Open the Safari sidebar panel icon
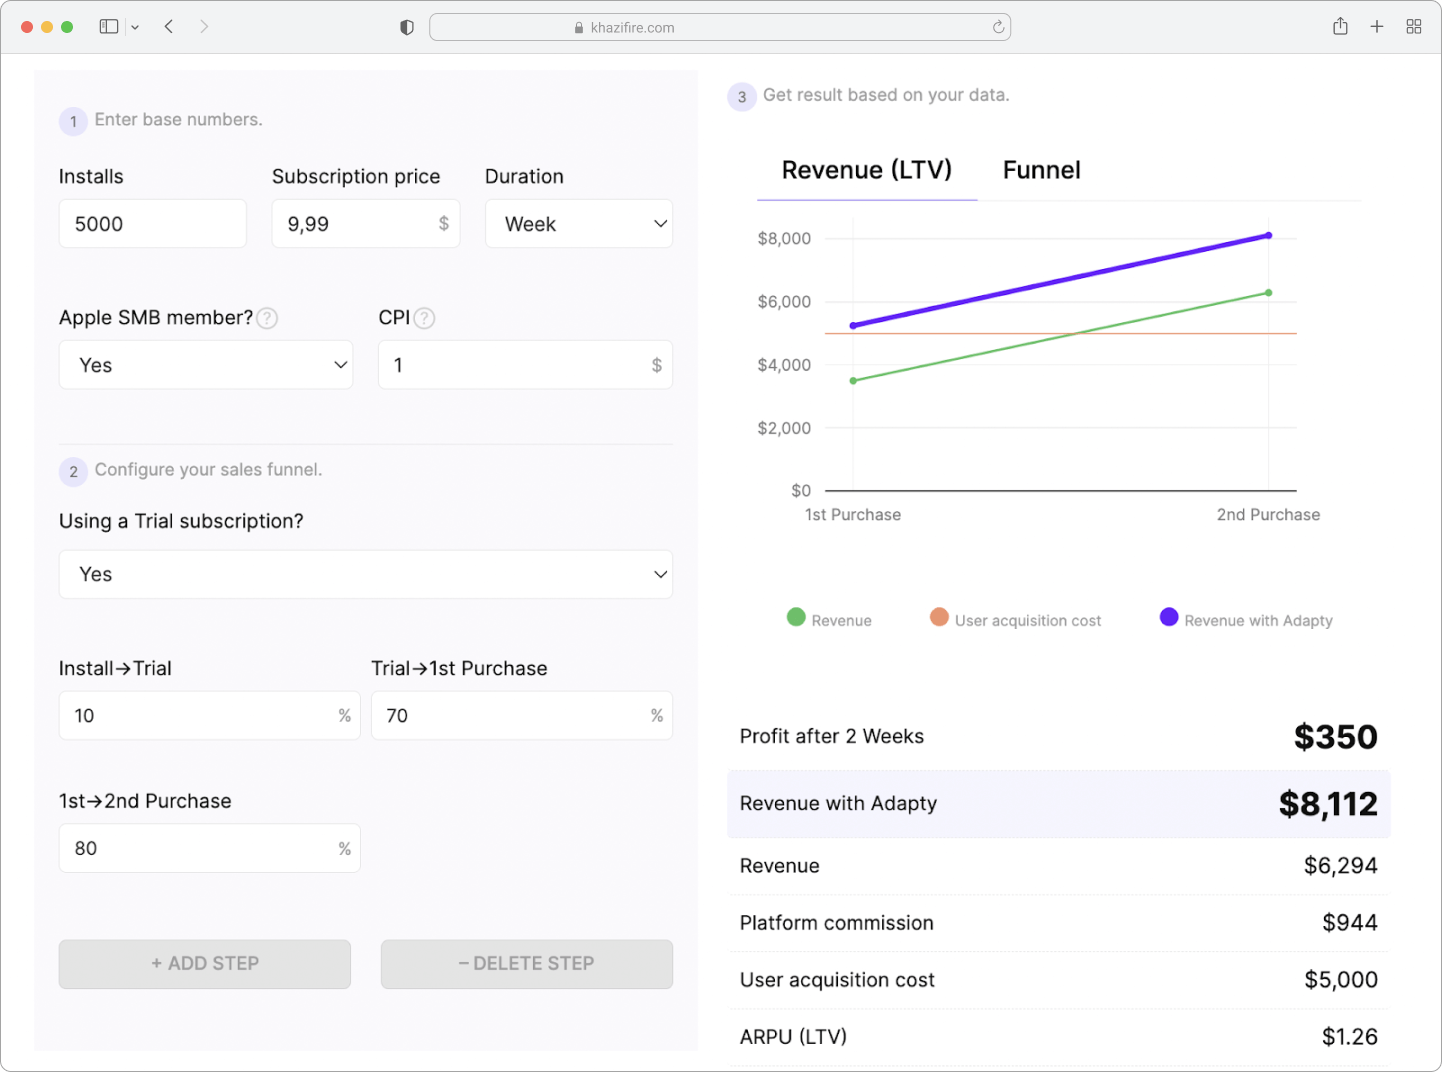Image resolution: width=1442 pixels, height=1072 pixels. [x=109, y=27]
